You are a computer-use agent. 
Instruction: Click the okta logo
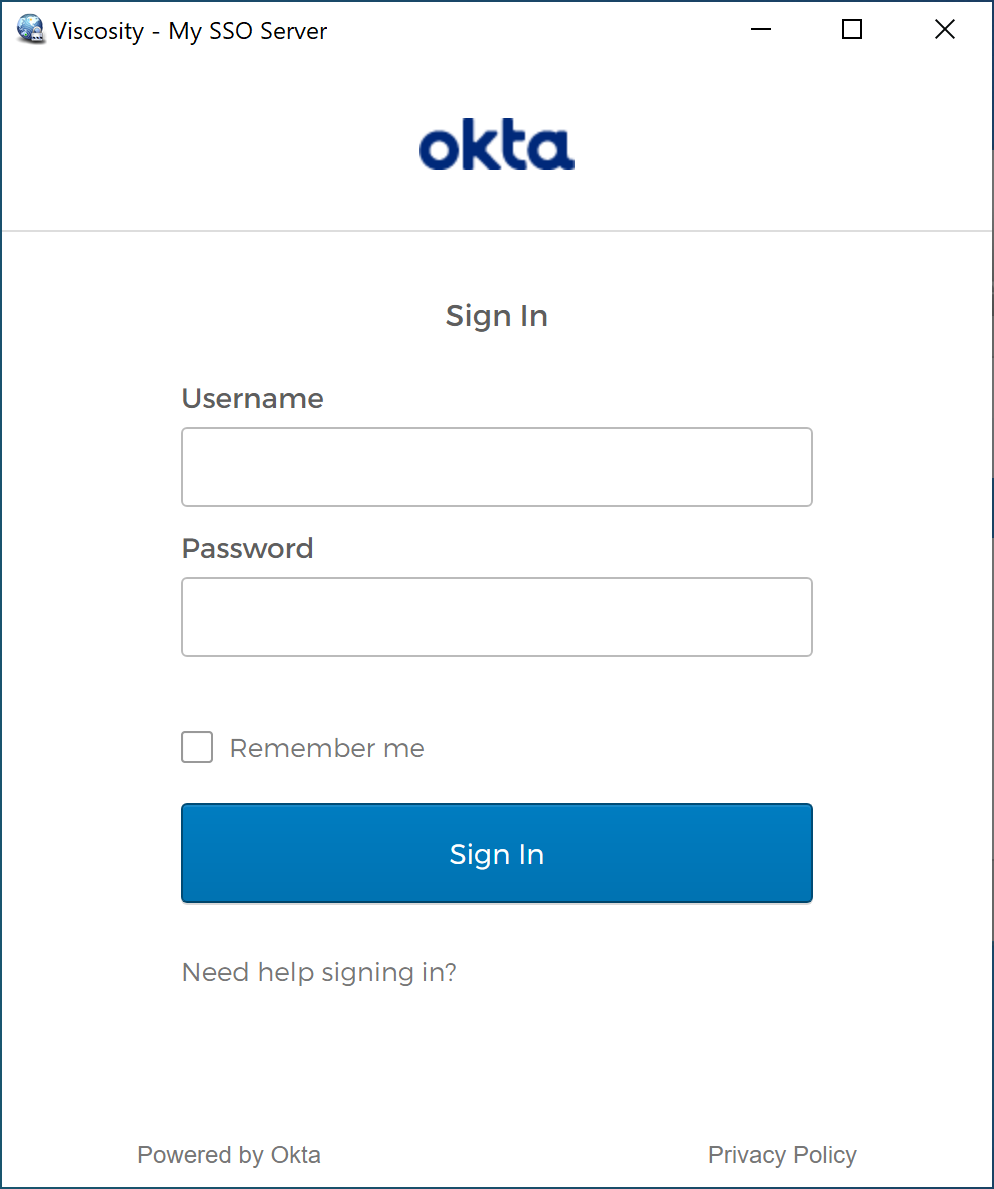click(x=497, y=144)
